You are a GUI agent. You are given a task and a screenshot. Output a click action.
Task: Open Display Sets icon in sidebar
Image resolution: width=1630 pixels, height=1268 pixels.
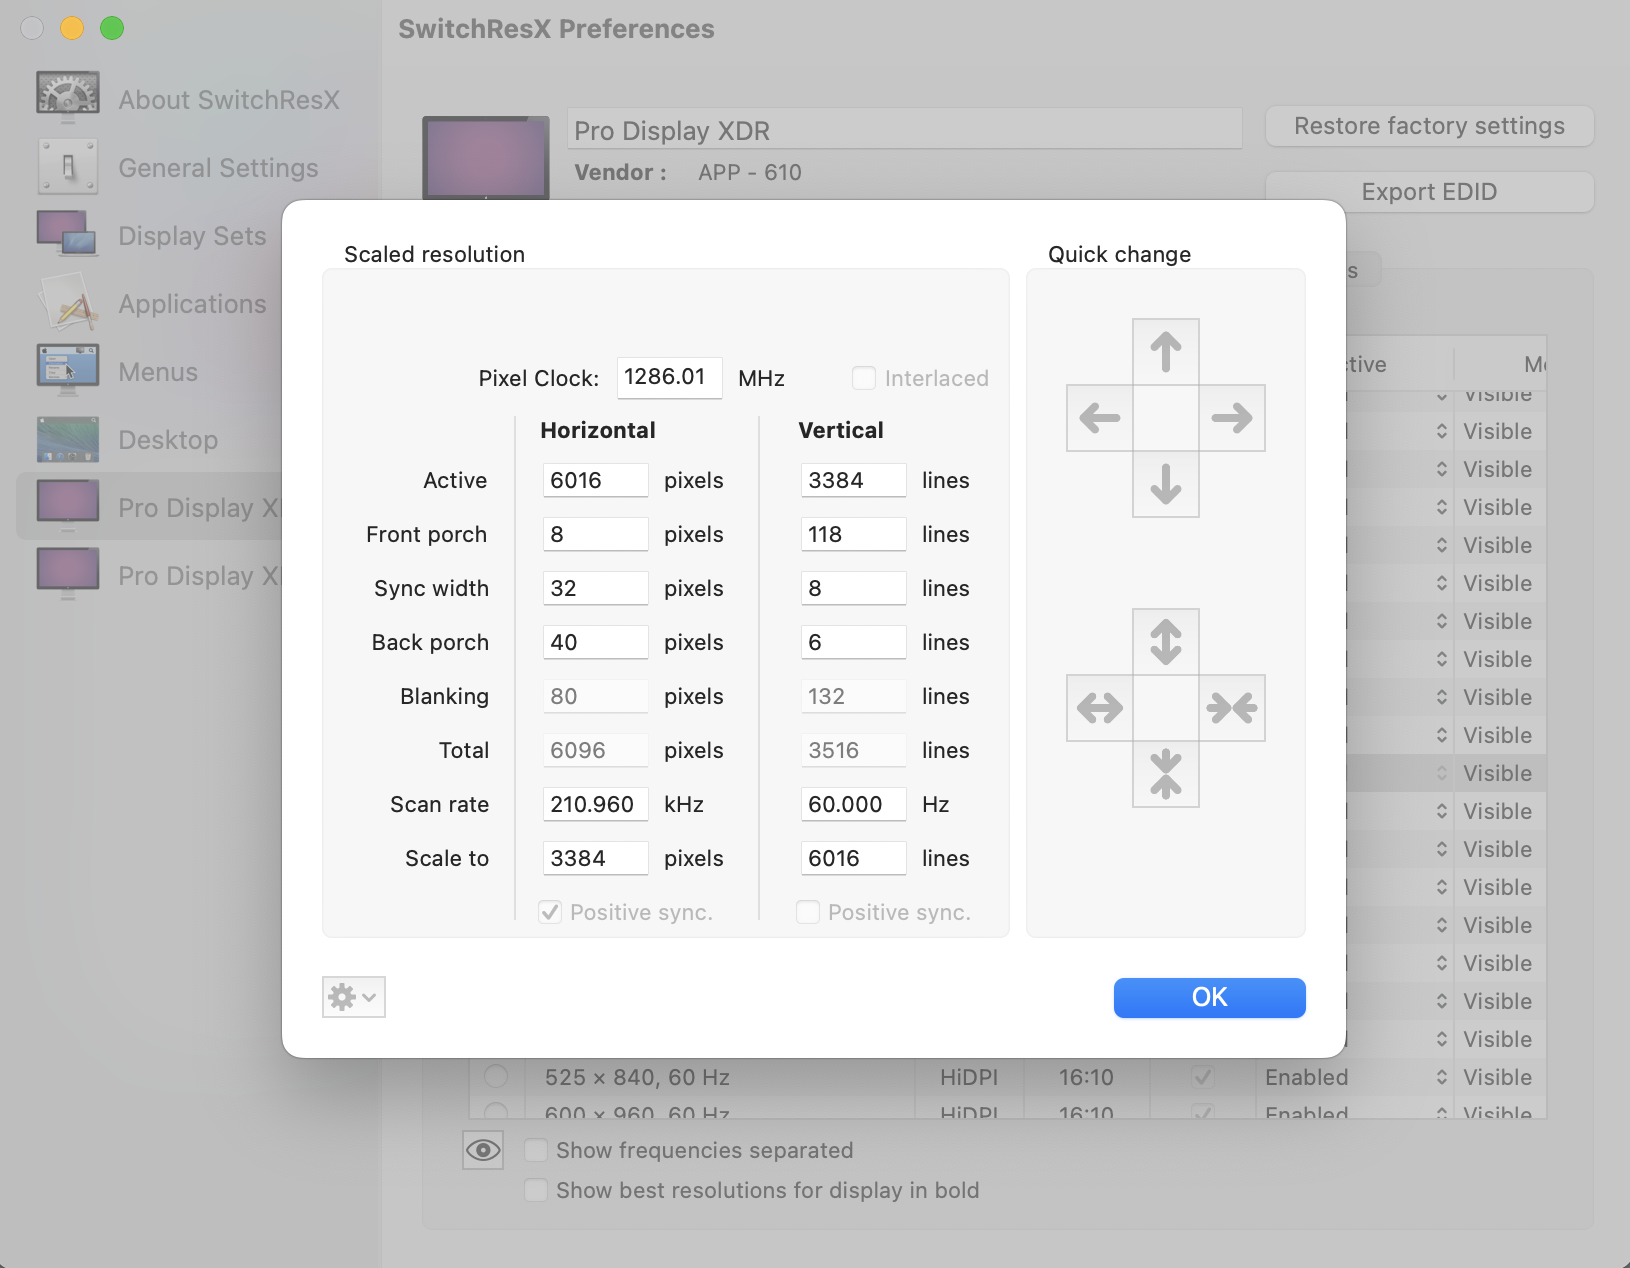(x=68, y=234)
